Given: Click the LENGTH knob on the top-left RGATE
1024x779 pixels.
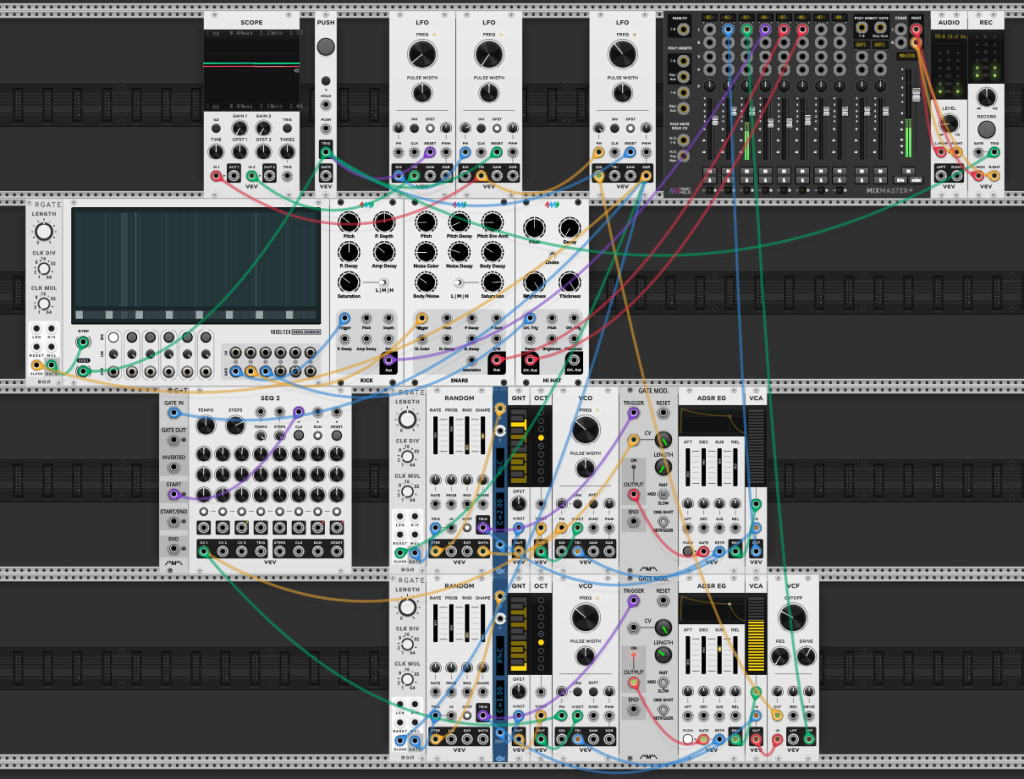Looking at the screenshot, I should pos(44,232).
